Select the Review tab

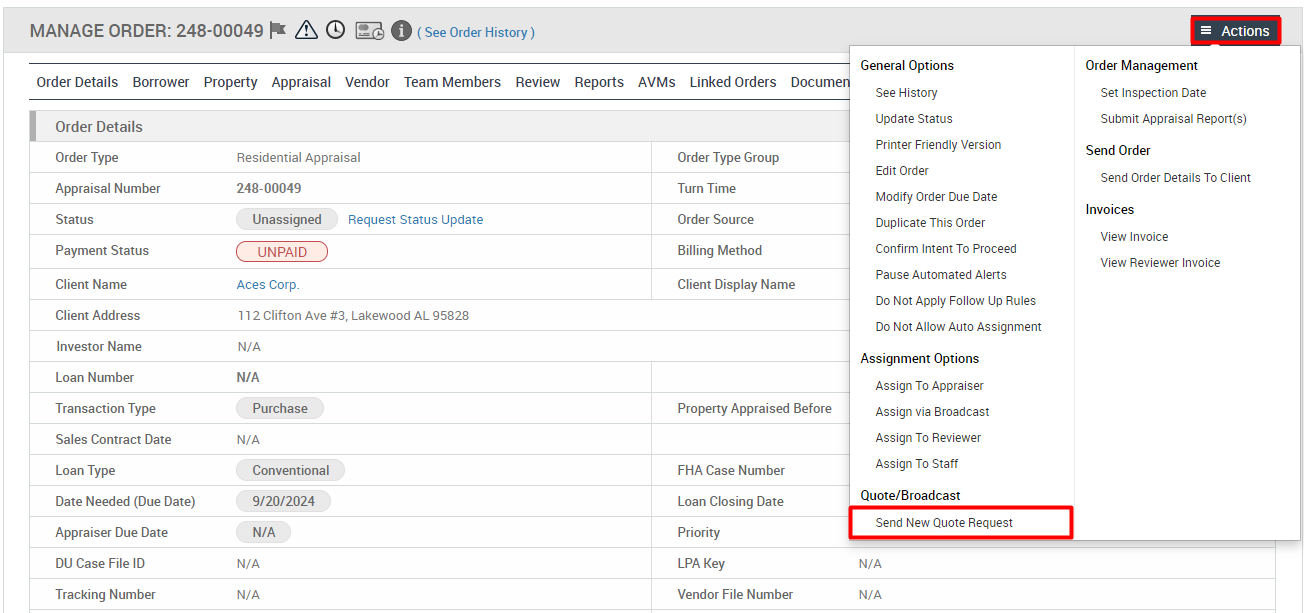coord(538,82)
